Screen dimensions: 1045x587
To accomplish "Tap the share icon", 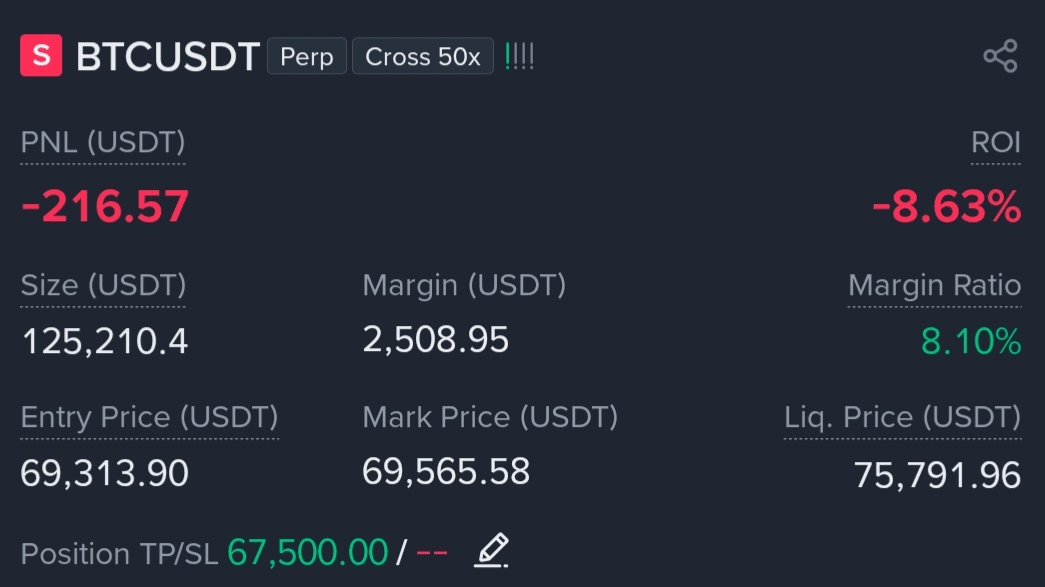I will (1000, 56).
